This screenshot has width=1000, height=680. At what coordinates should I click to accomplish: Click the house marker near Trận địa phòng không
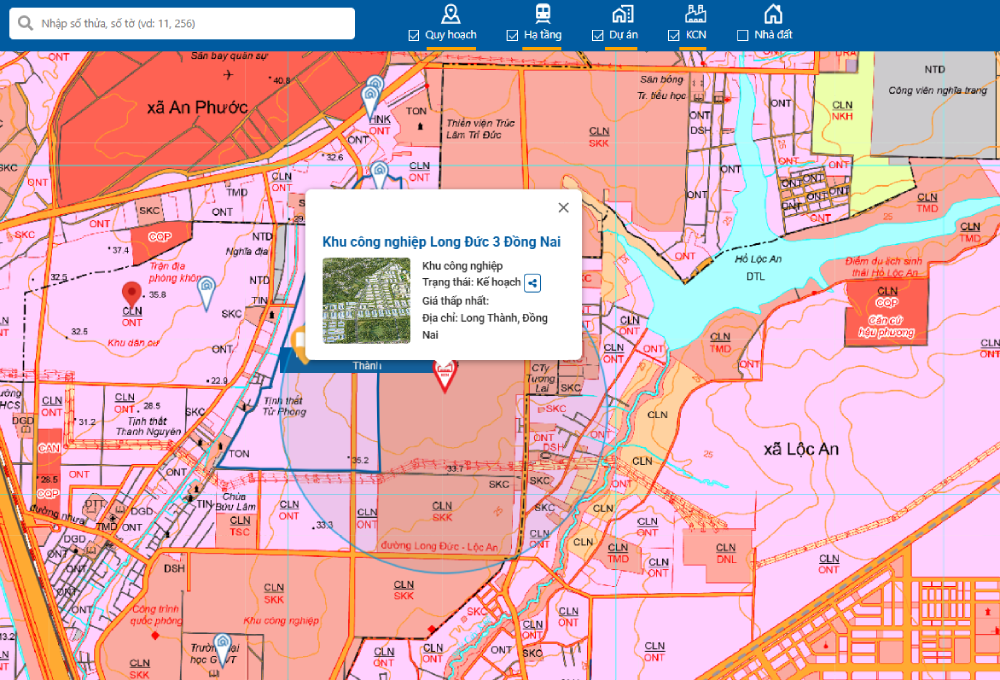tap(207, 292)
